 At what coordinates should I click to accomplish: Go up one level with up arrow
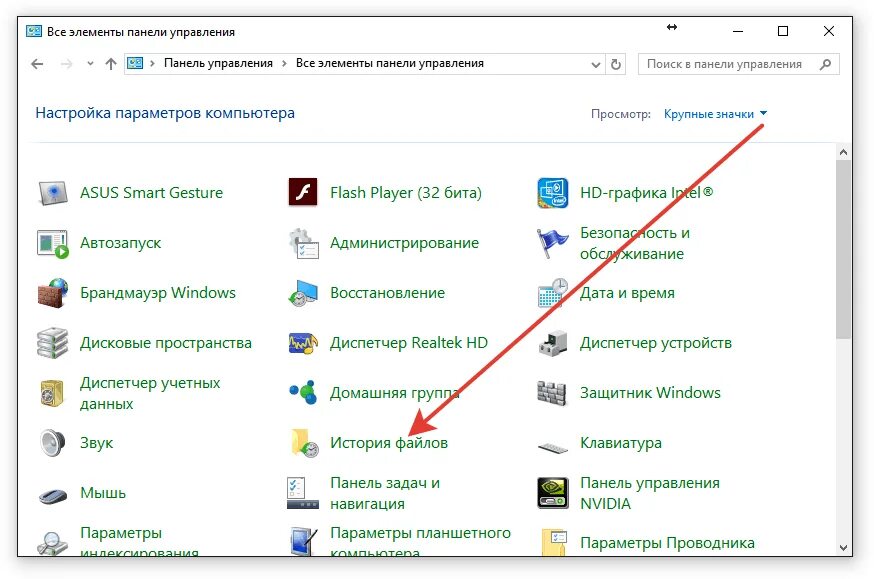pyautogui.click(x=111, y=64)
